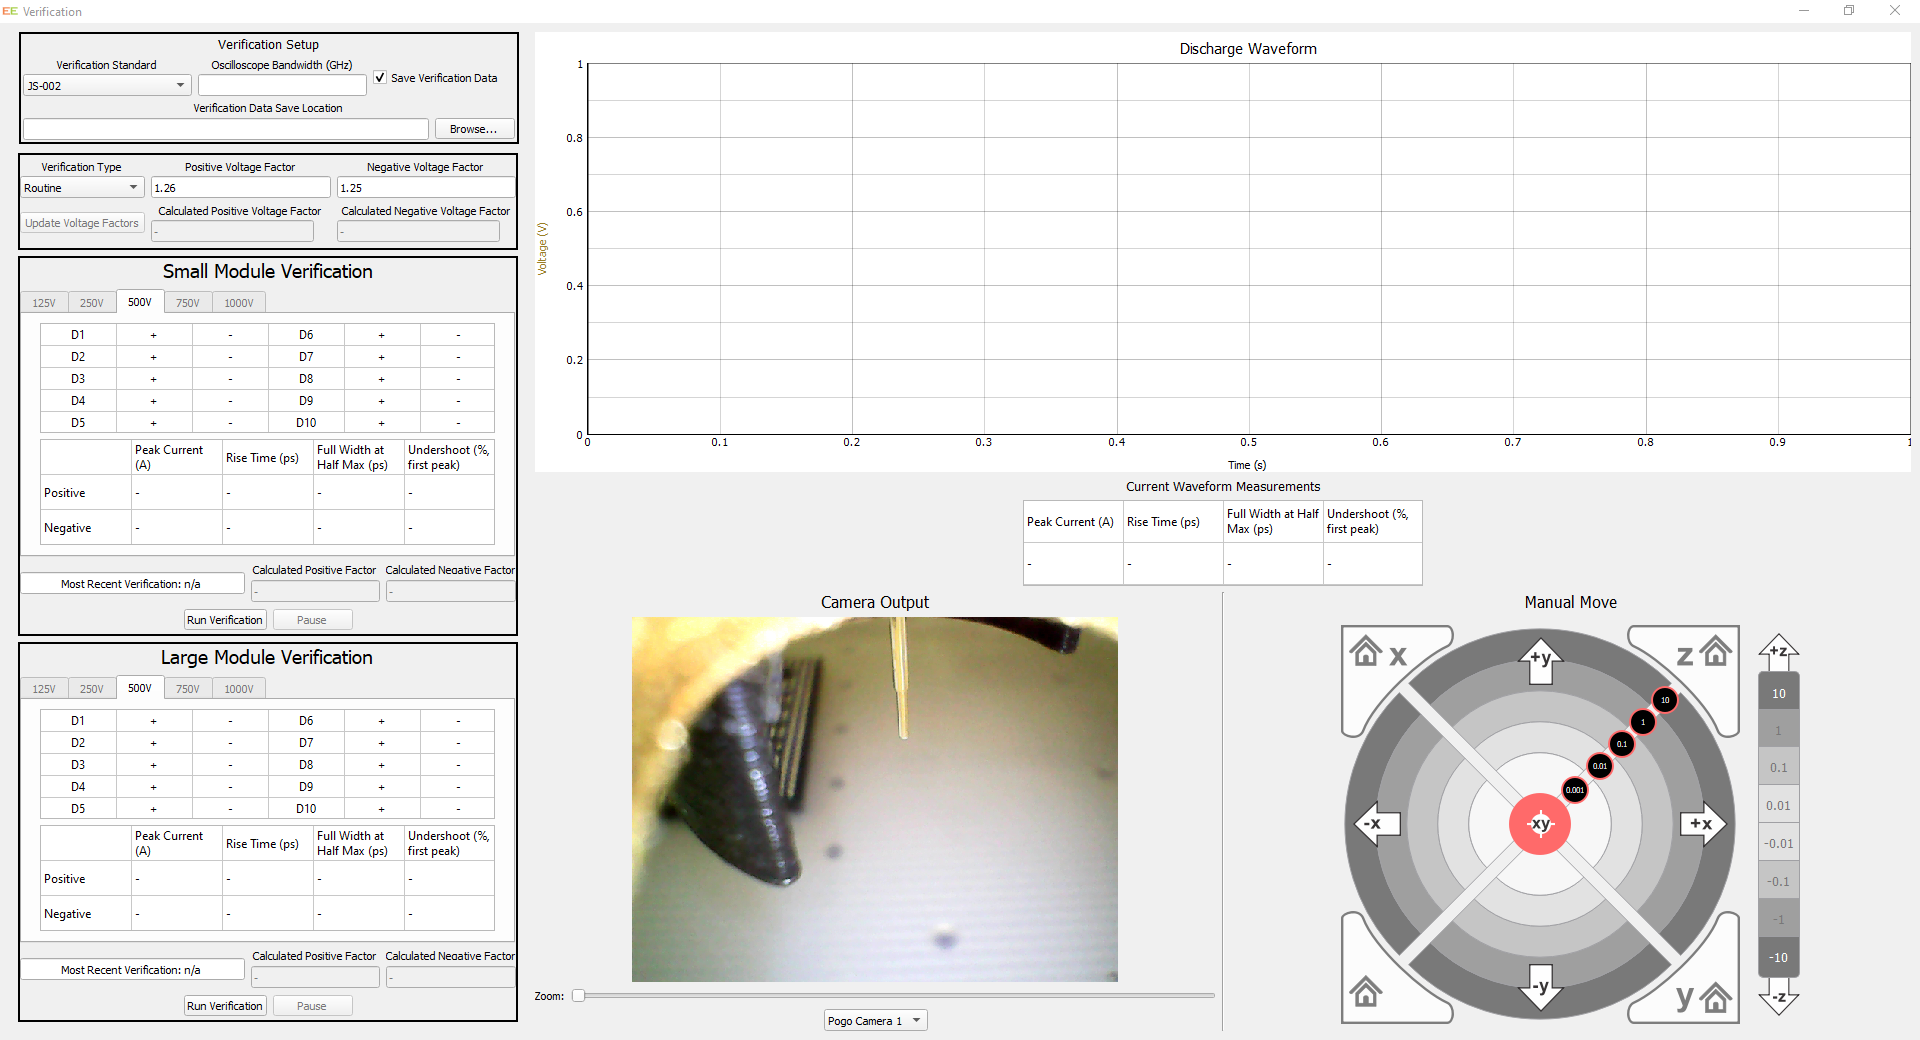
Task: Click the home X axis icon
Action: coord(1381,654)
